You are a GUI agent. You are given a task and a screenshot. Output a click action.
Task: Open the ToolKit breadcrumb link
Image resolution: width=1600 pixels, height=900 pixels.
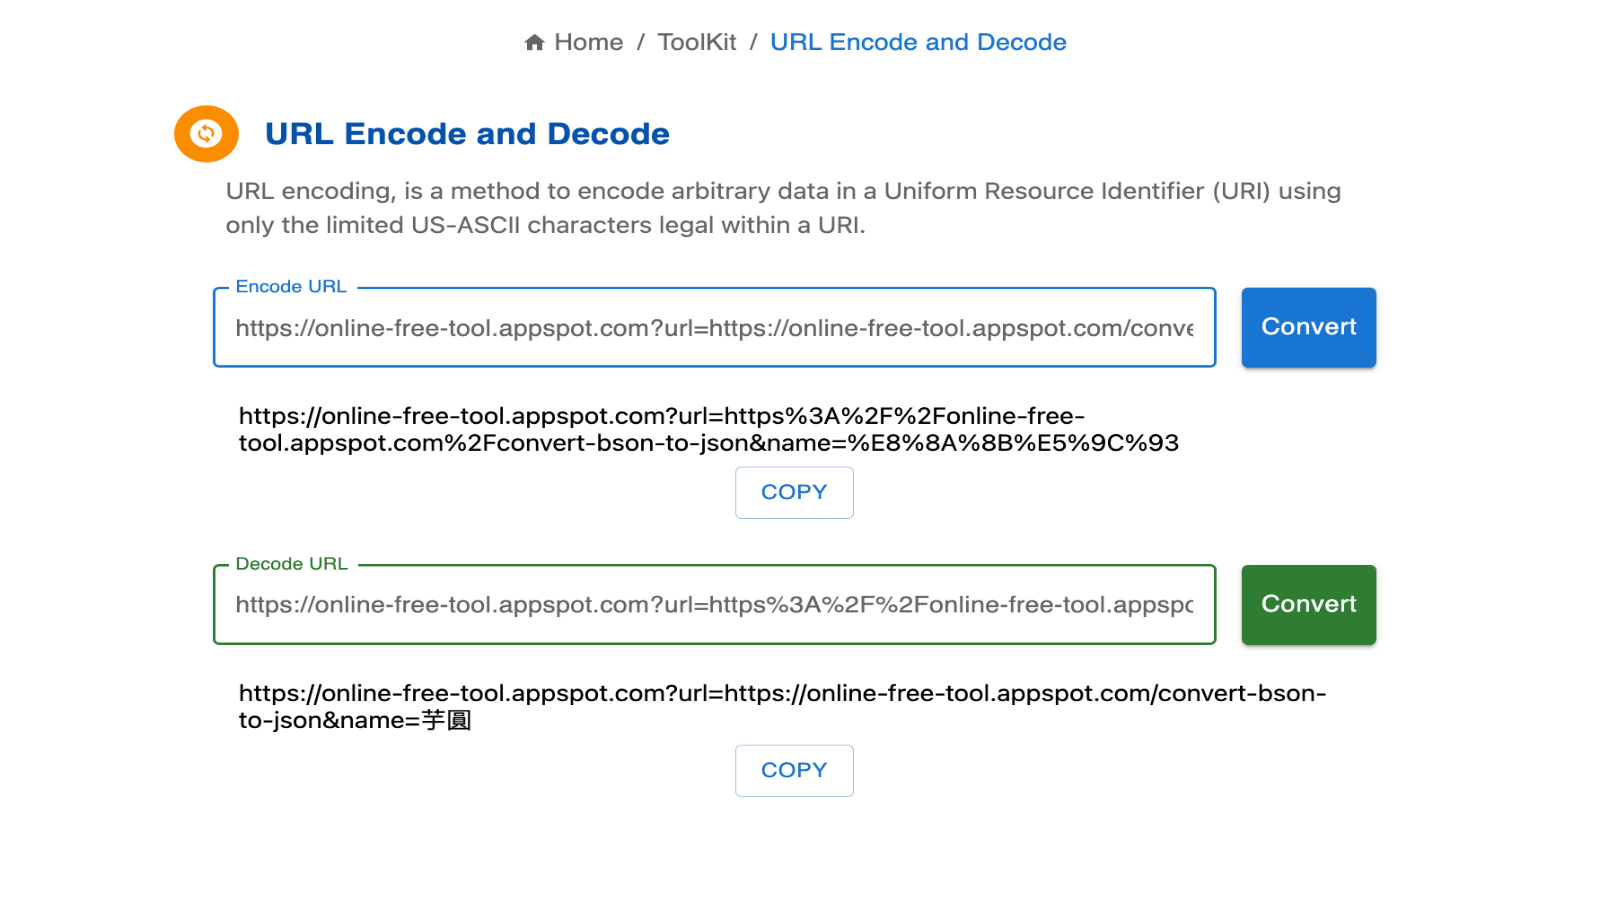tap(696, 42)
